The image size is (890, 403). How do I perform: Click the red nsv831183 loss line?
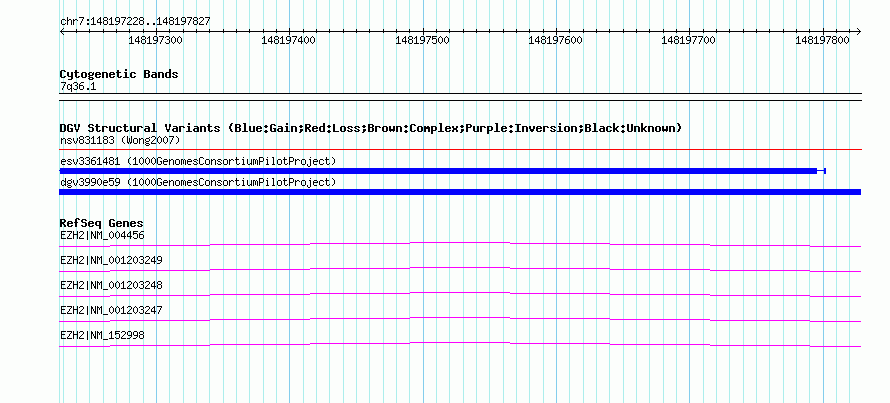[x=460, y=150]
